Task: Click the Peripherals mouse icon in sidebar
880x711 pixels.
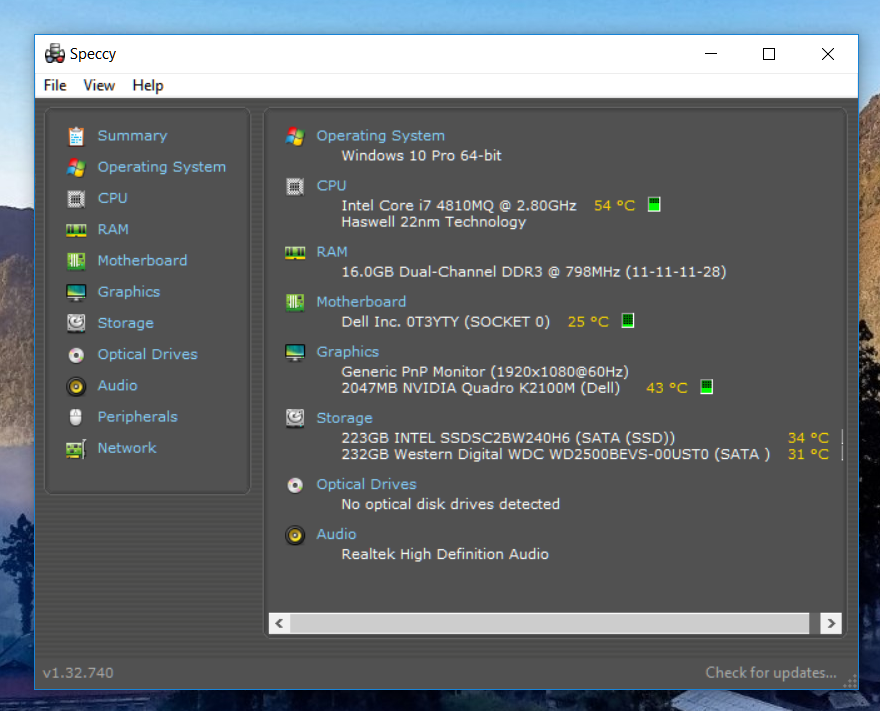Action: pos(76,417)
